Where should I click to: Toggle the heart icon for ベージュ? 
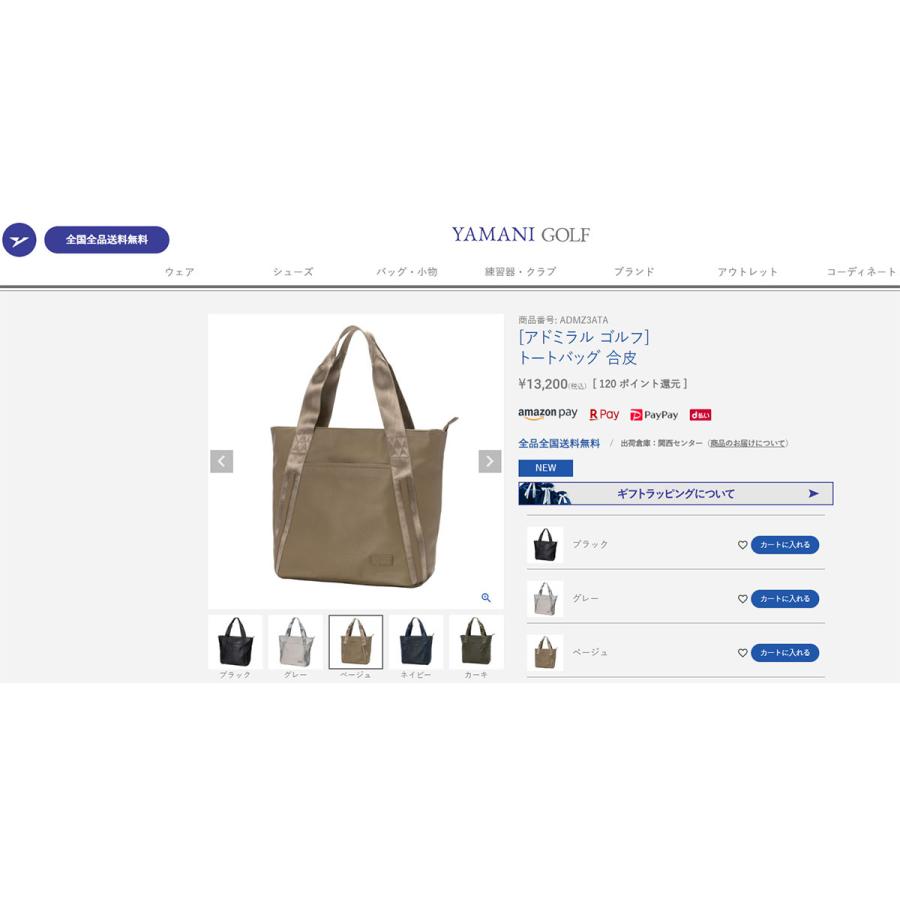pyautogui.click(x=742, y=653)
